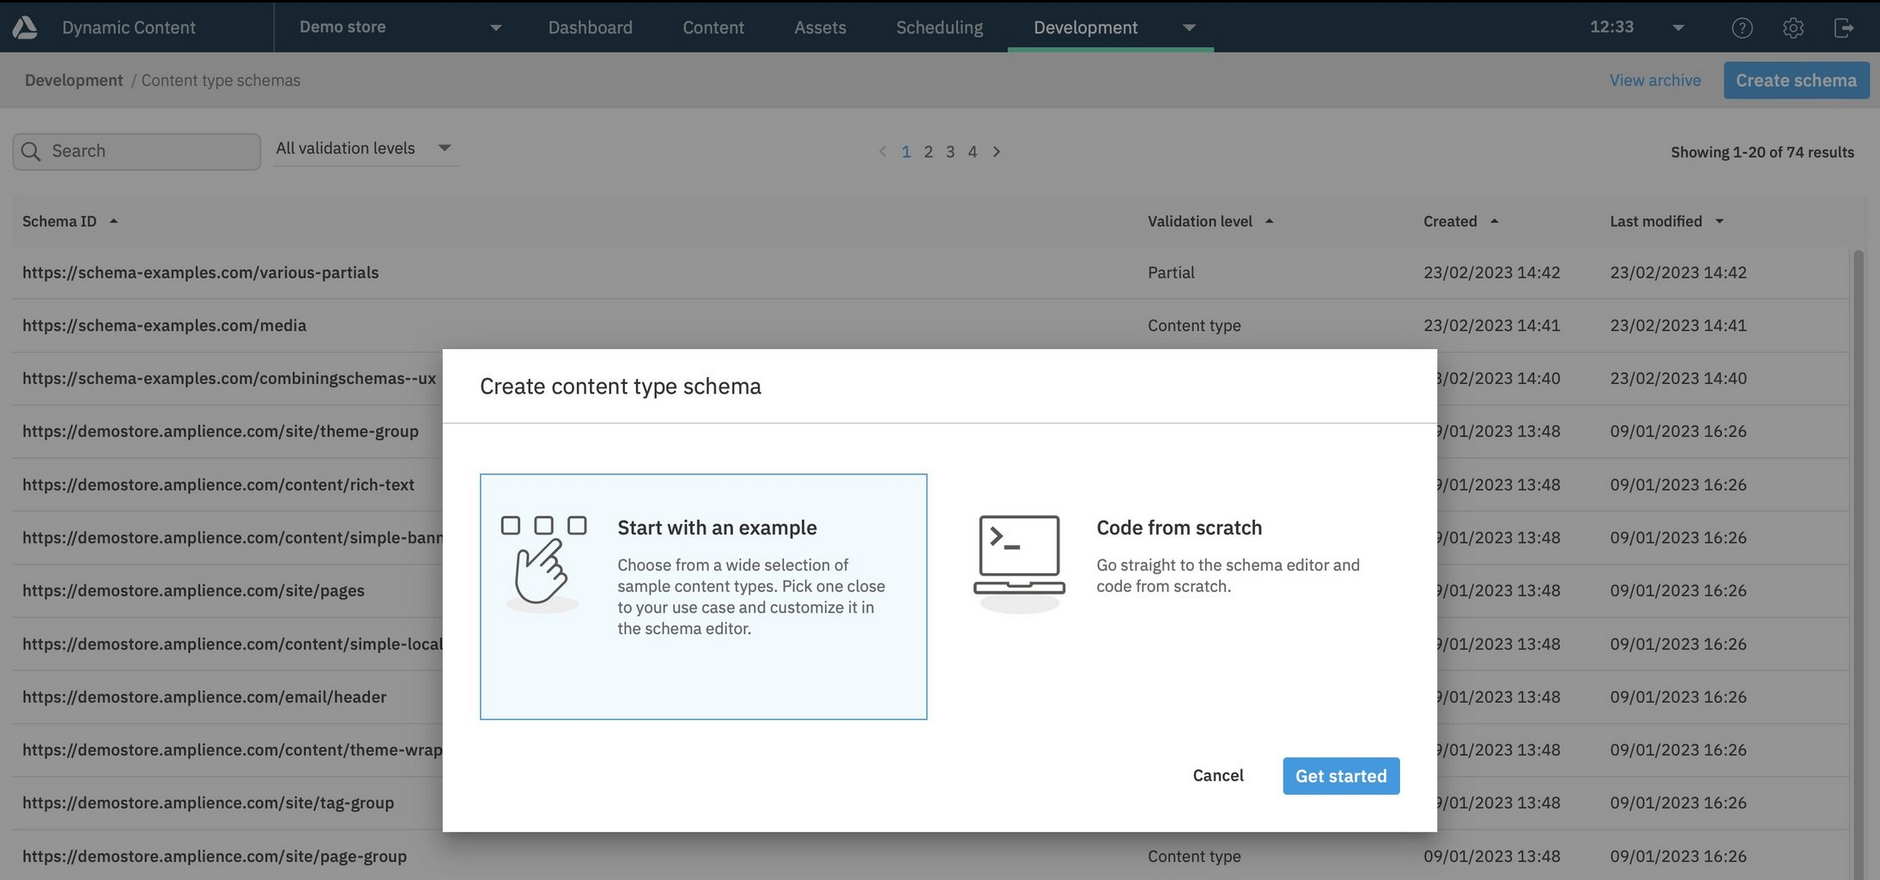Open the help question mark icon
Screen dimensions: 1880x880
tap(1742, 28)
